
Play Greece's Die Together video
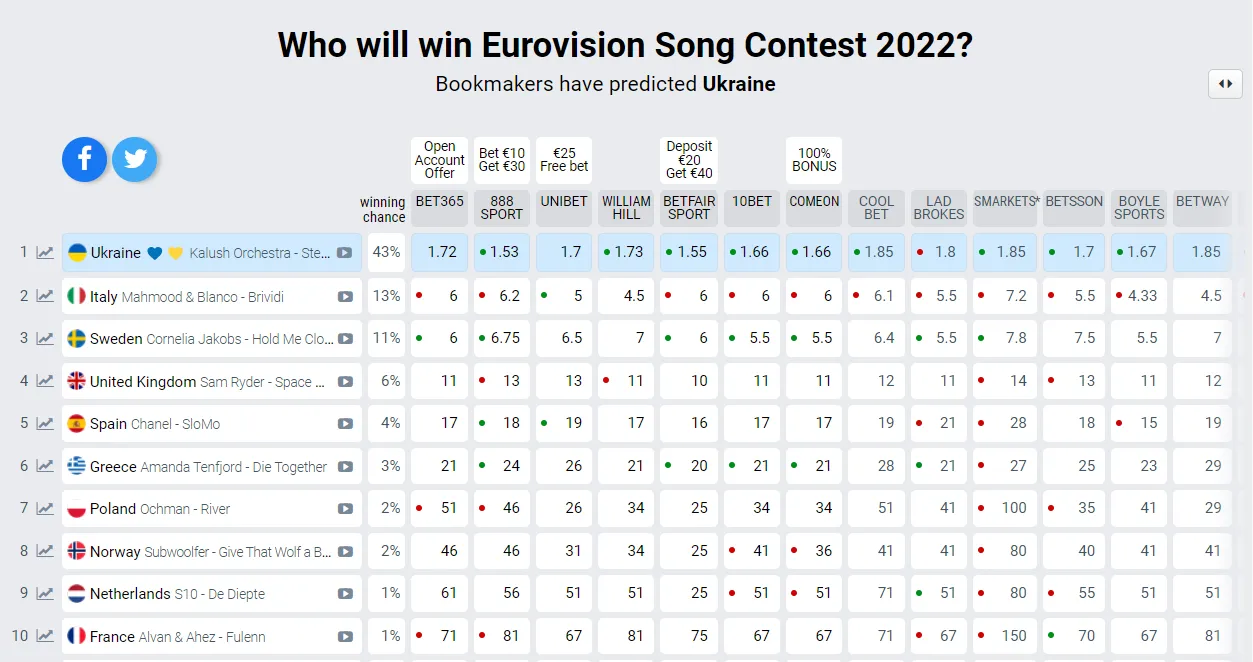pos(345,466)
